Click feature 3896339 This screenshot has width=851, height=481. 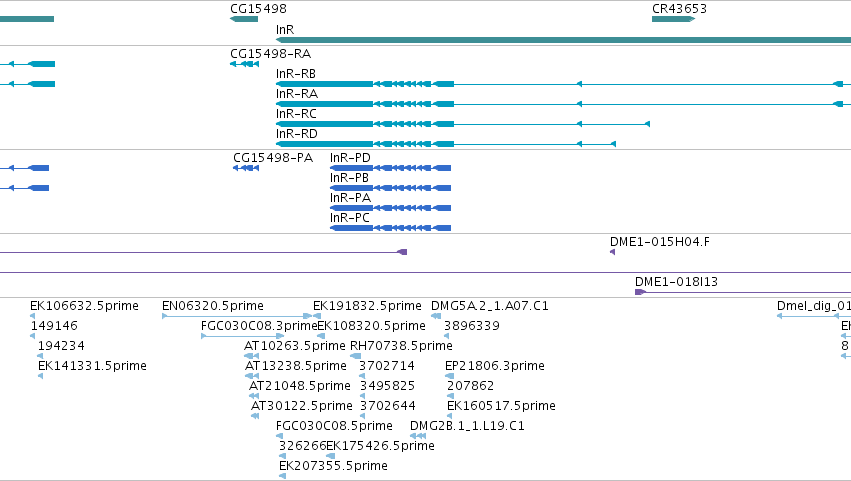[472, 326]
